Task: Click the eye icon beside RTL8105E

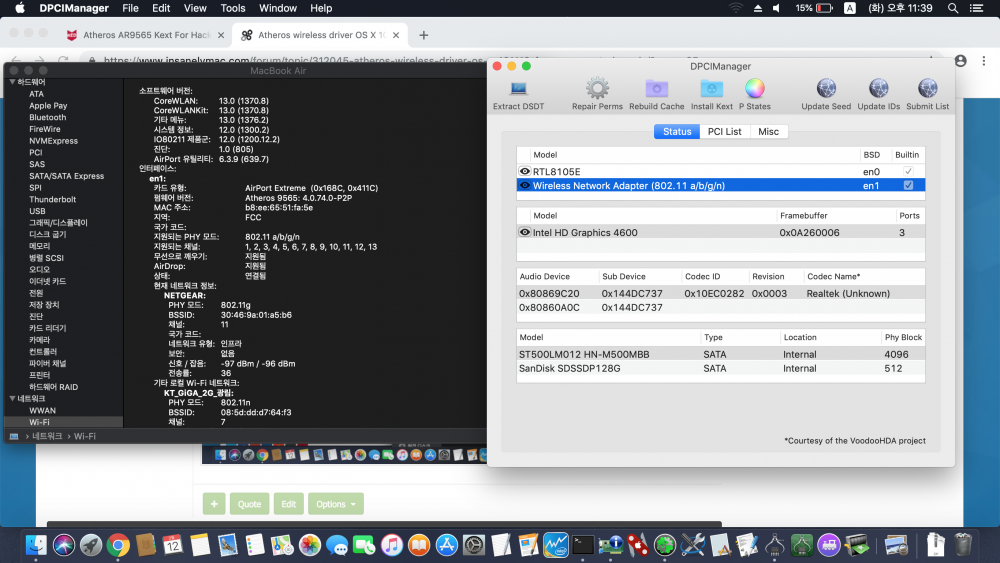Action: coord(525,172)
